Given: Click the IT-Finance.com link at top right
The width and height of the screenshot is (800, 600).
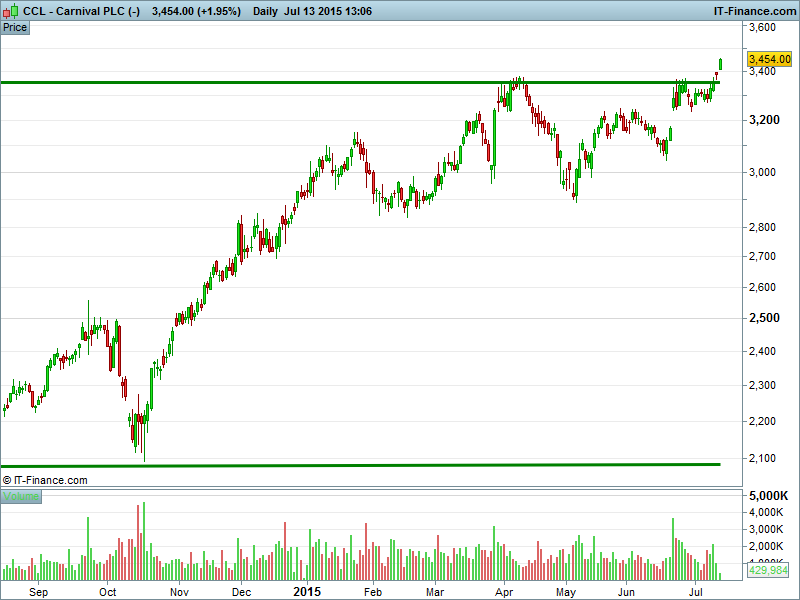Looking at the screenshot, I should point(755,11).
